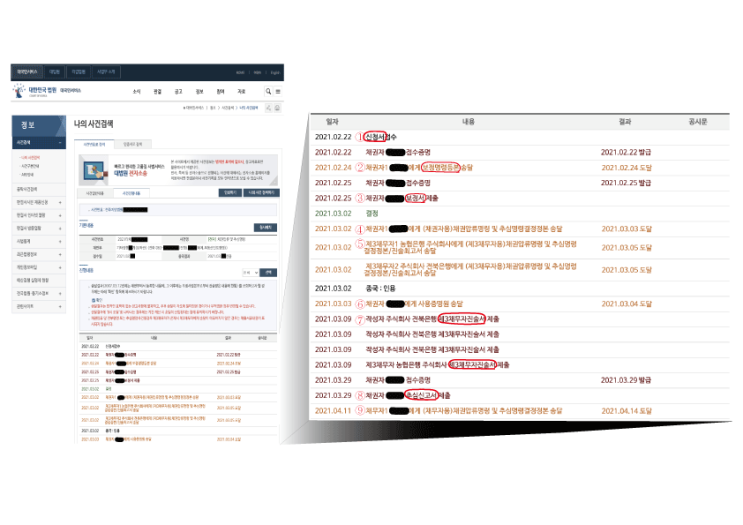The height and width of the screenshot is (525, 743).
Task: Open the 판결 navigation menu
Action: [x=157, y=91]
